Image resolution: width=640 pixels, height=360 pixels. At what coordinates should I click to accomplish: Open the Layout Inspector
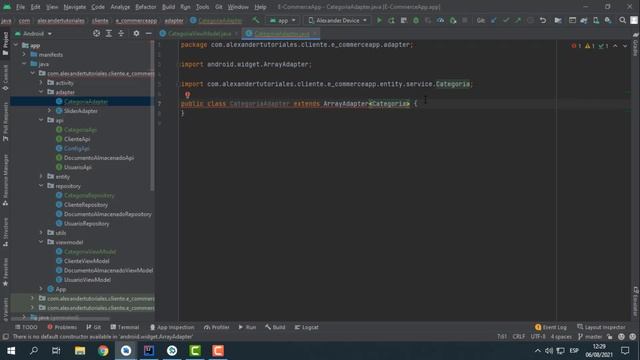[601, 327]
